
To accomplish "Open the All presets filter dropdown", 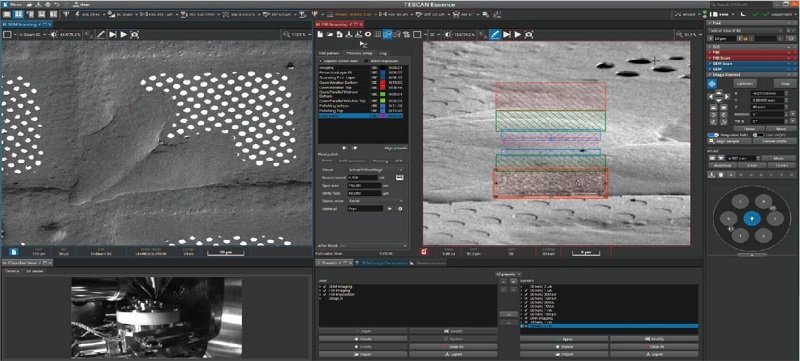I will pos(508,274).
